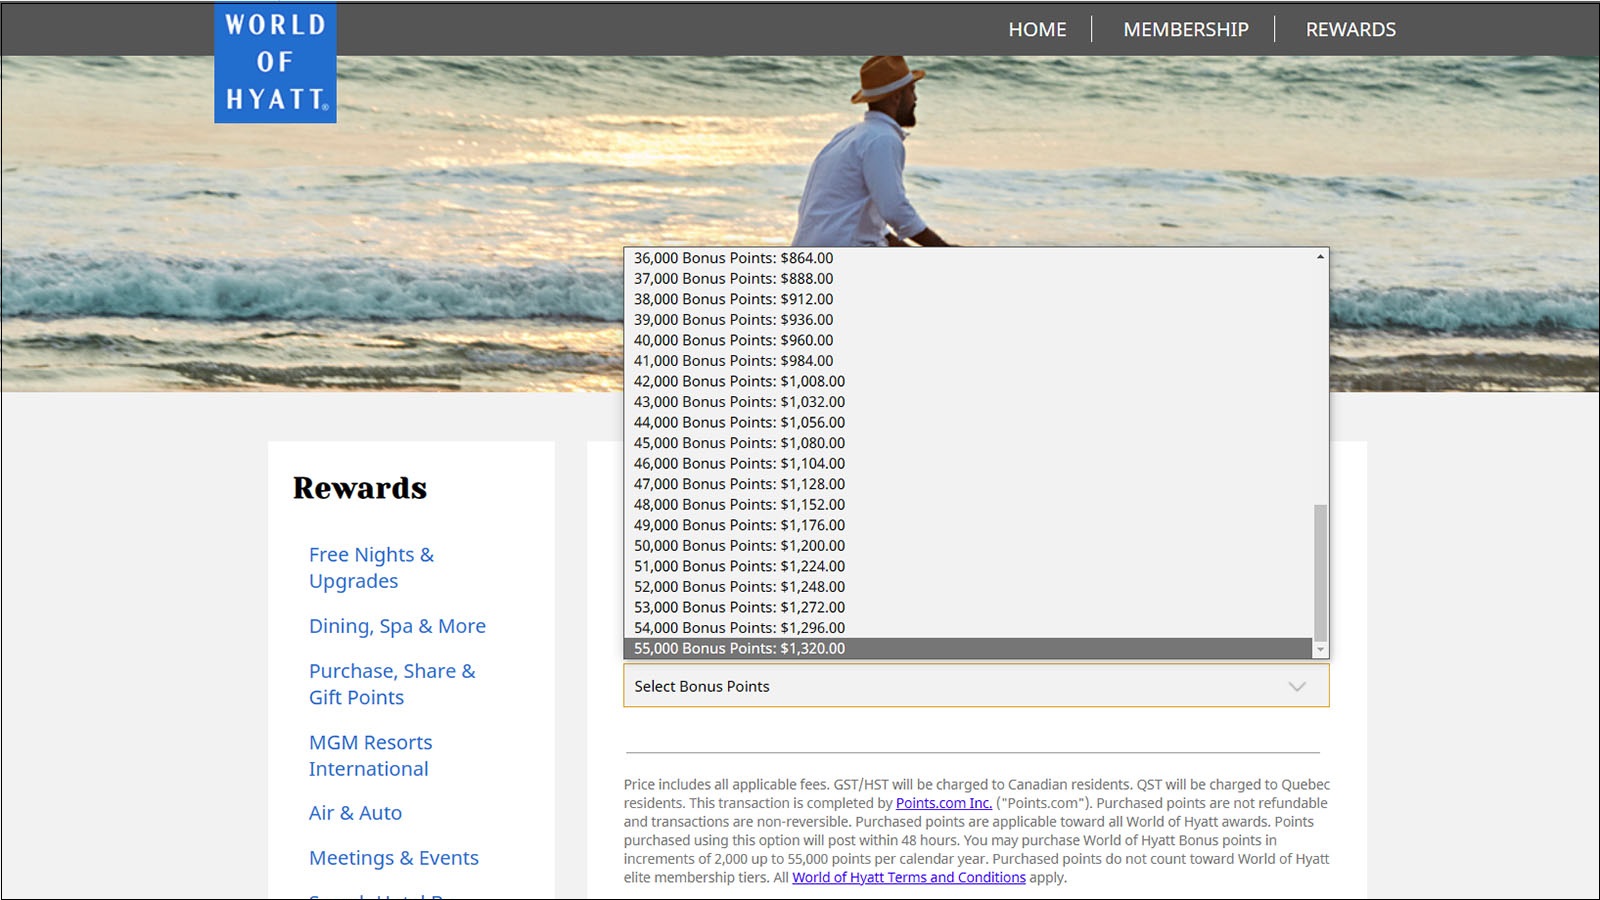Select 53,000 Bonus Points: $1,272.00
1600x900 pixels.
pos(968,606)
